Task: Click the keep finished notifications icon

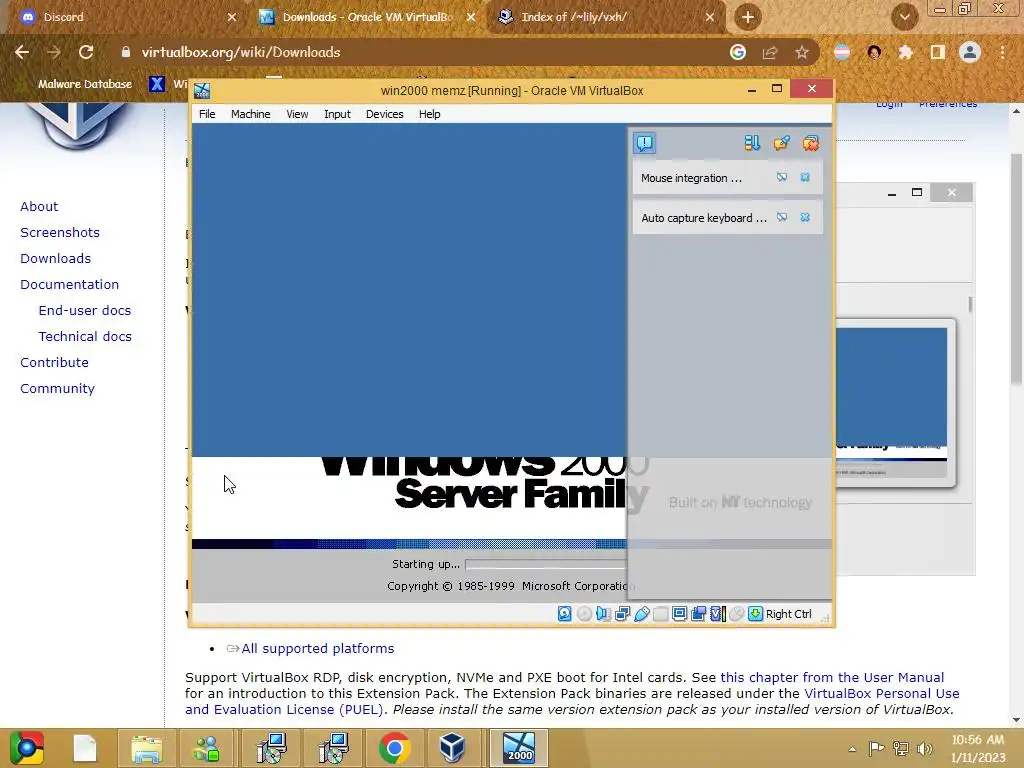Action: coord(781,143)
